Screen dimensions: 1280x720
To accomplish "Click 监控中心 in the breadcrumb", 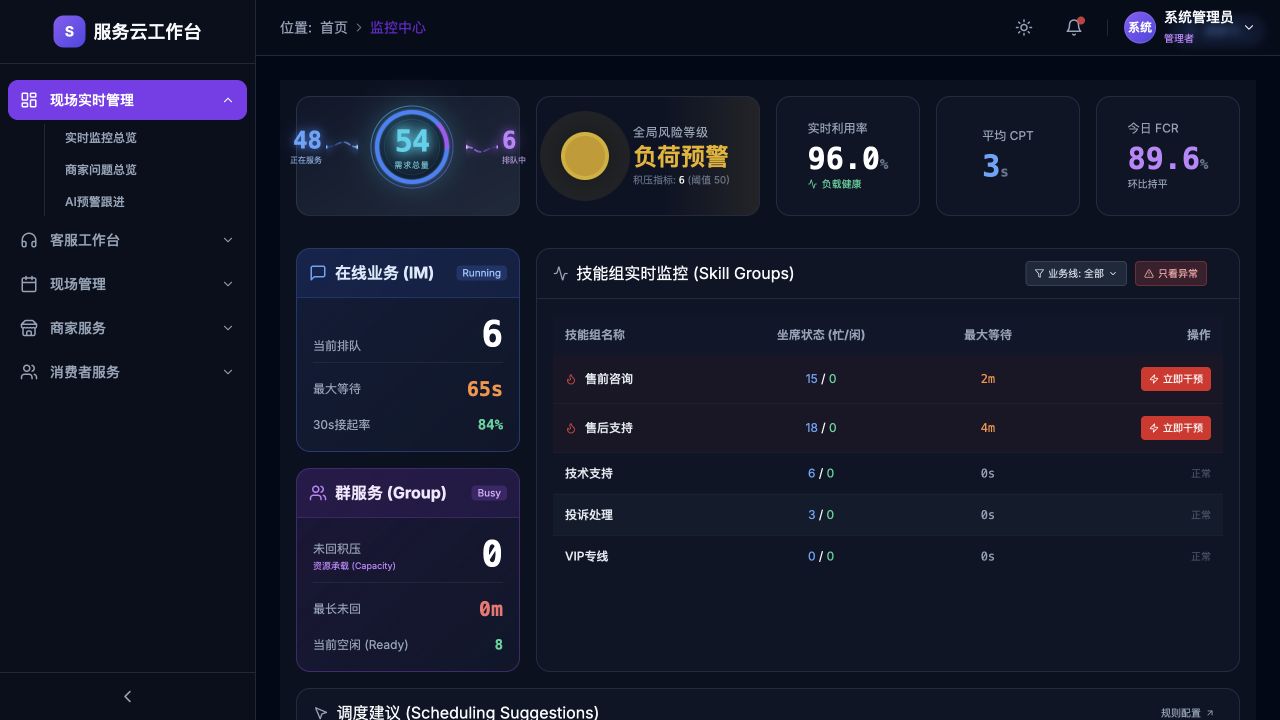I will (398, 28).
